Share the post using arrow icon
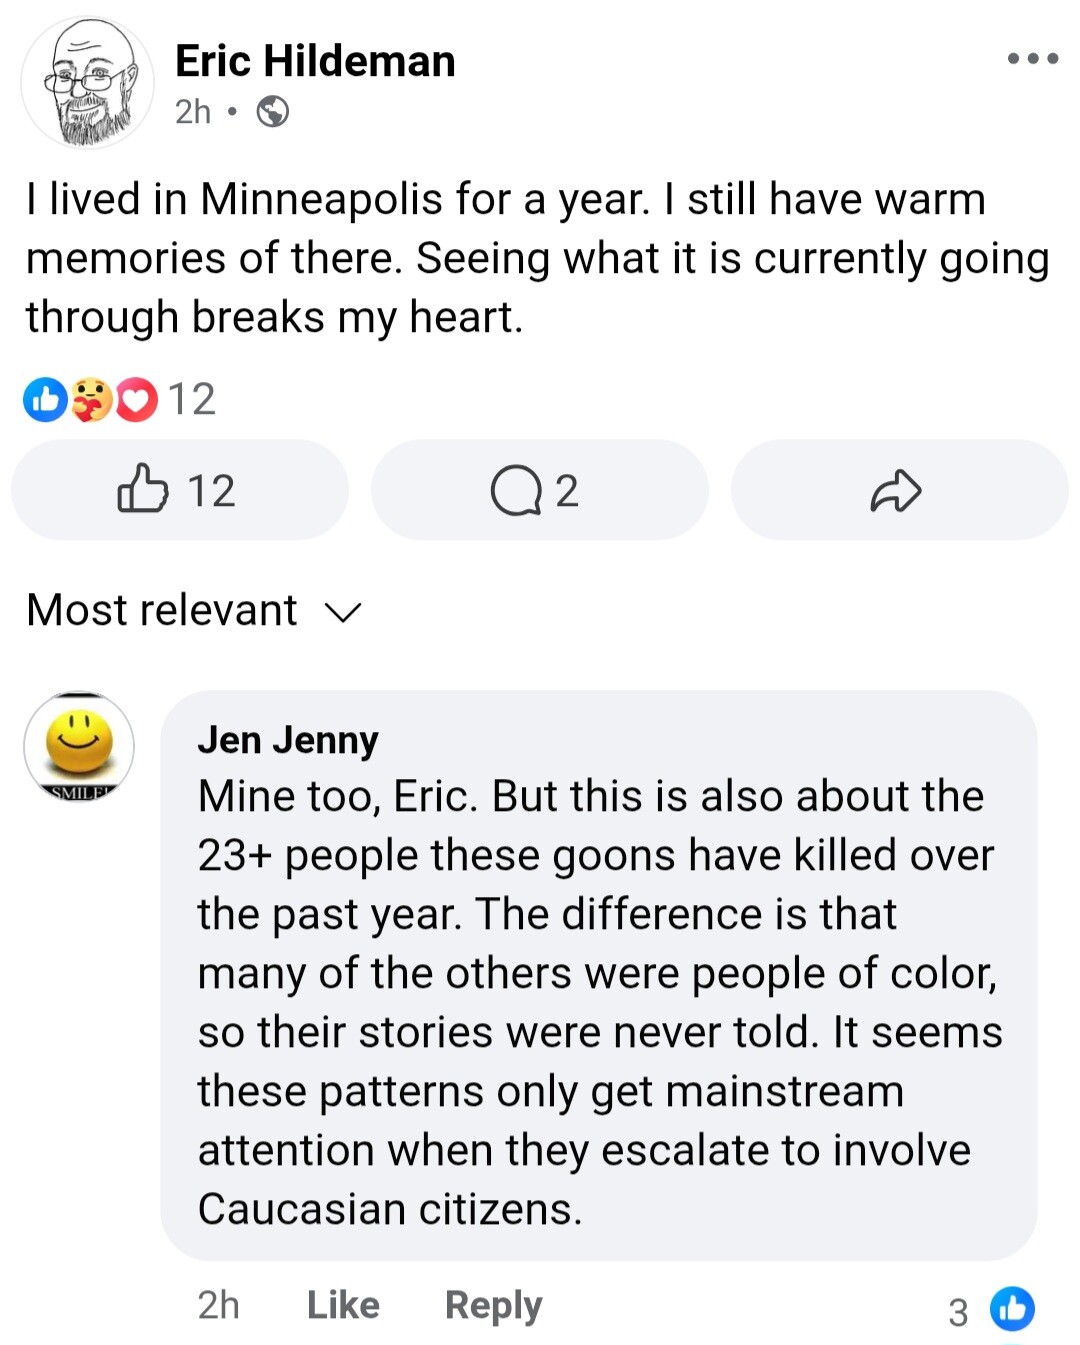 896,490
